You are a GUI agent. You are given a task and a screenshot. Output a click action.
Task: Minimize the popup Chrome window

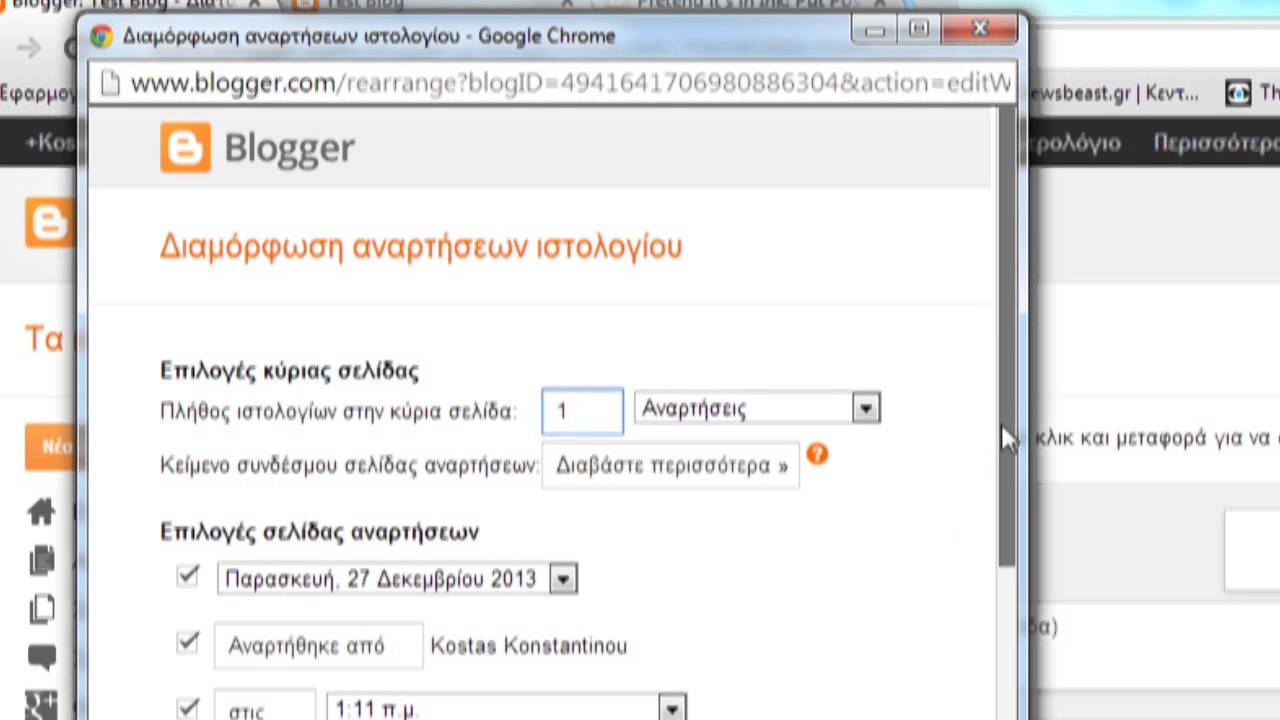(x=875, y=29)
